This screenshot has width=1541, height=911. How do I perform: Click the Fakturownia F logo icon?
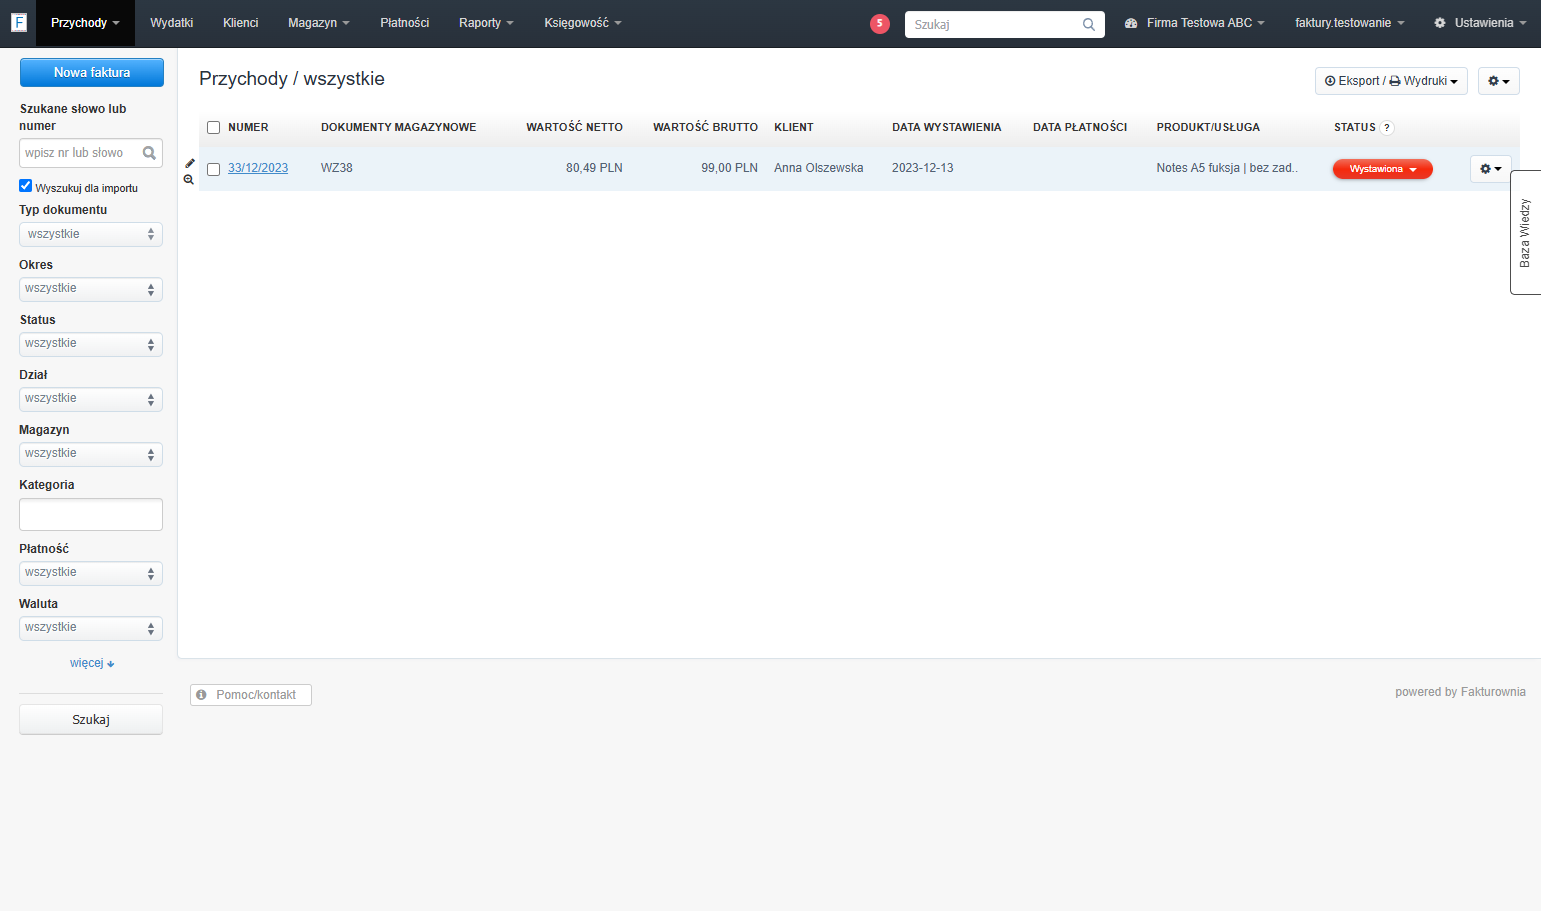coord(18,22)
